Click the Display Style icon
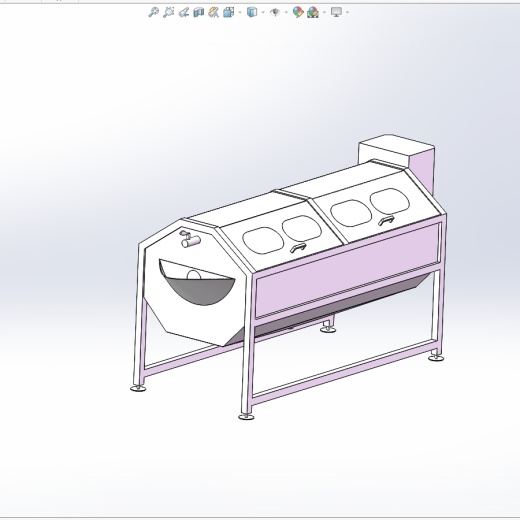 pos(252,12)
